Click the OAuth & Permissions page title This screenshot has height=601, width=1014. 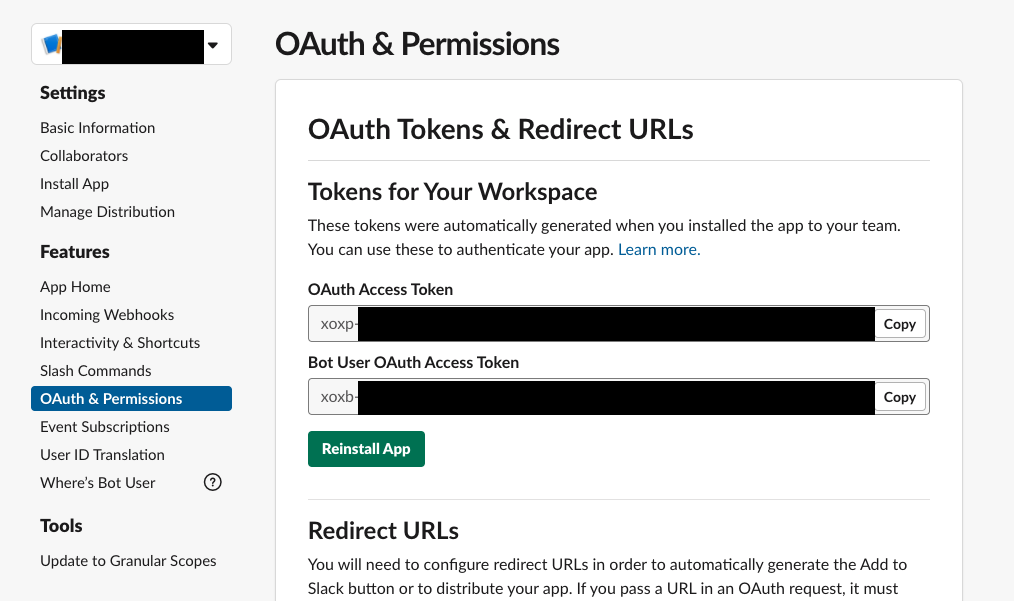click(x=417, y=45)
